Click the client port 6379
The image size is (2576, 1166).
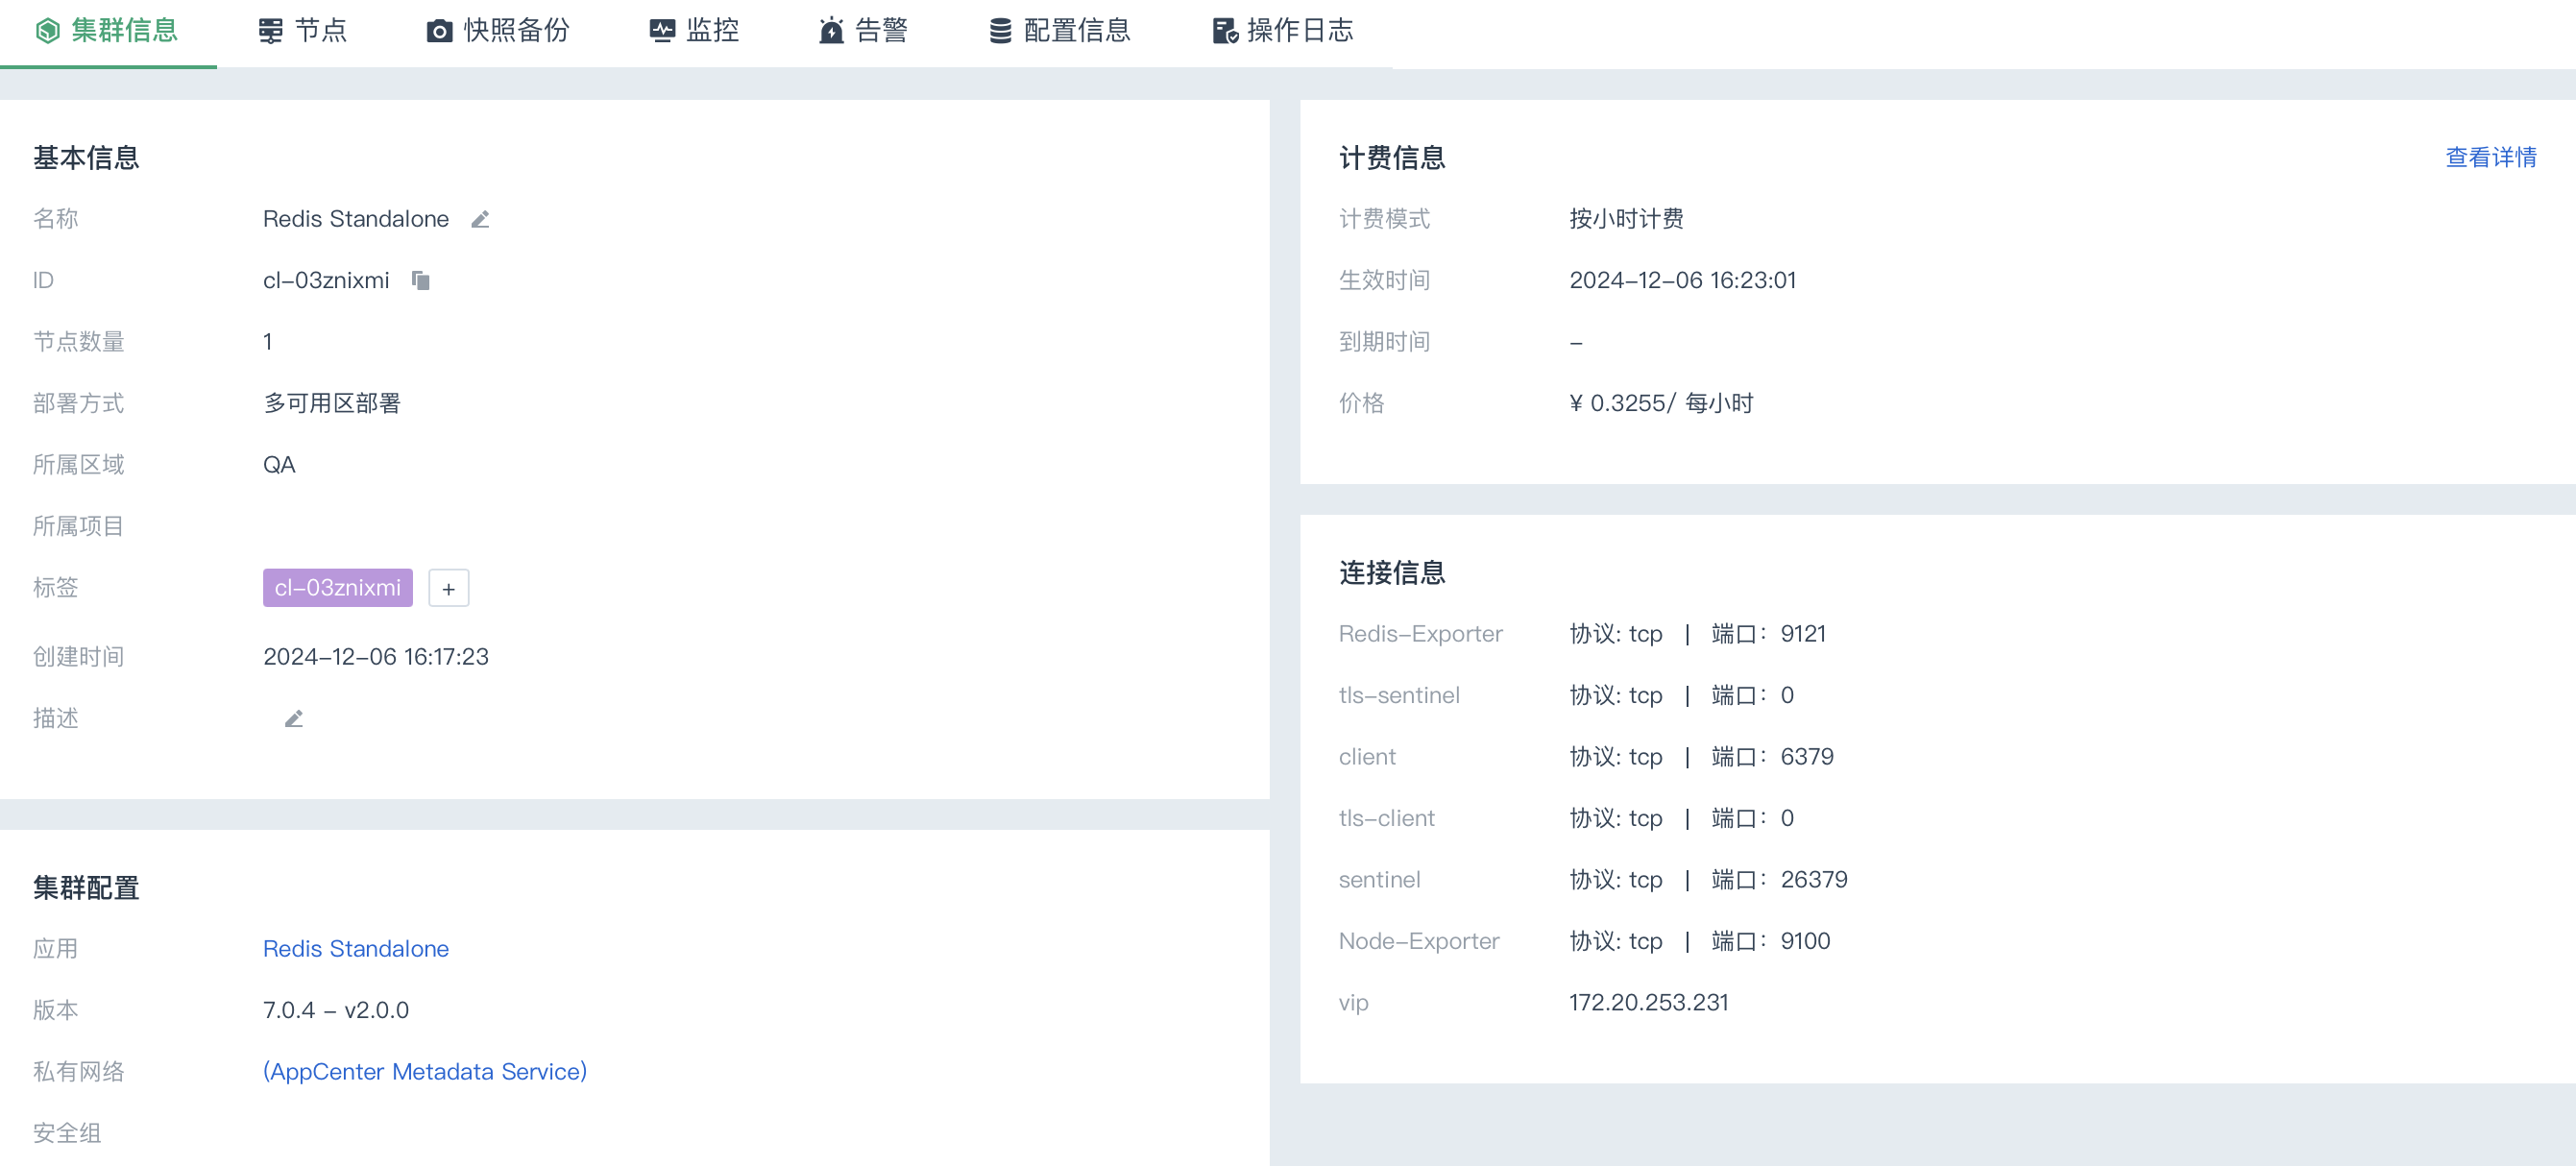[1807, 757]
